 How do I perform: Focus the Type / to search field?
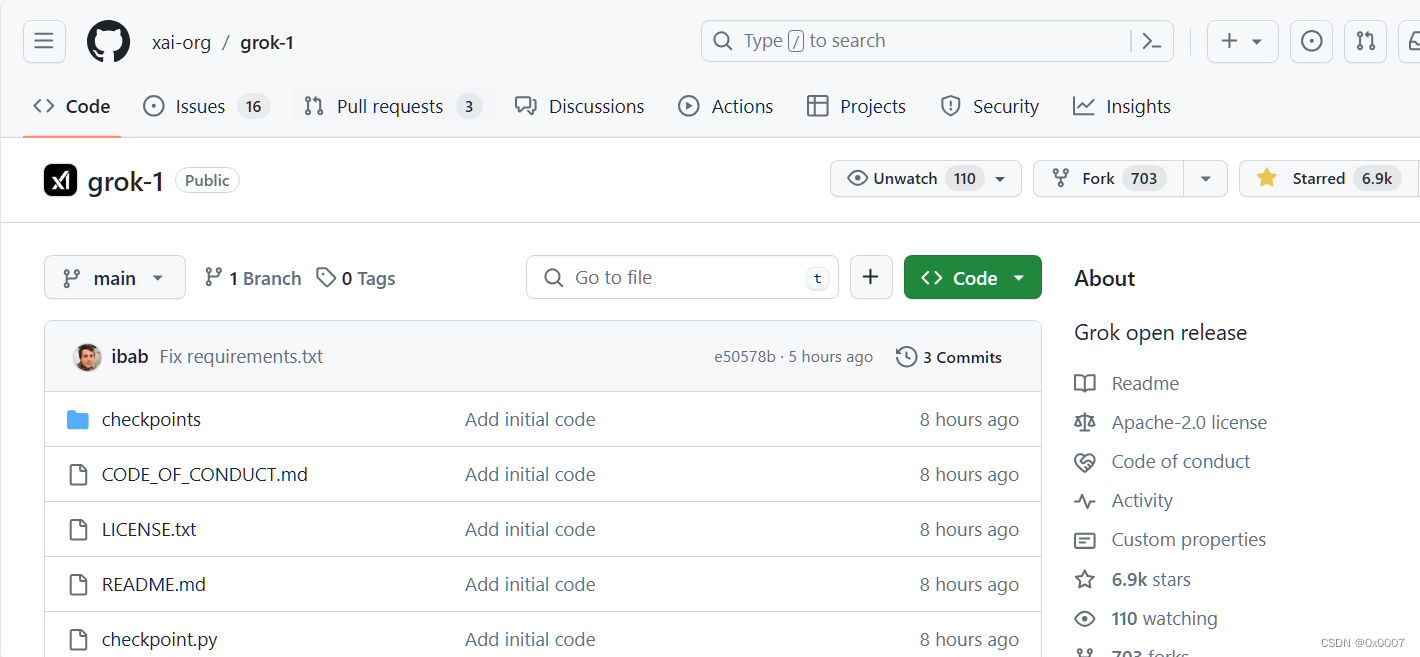(x=937, y=41)
